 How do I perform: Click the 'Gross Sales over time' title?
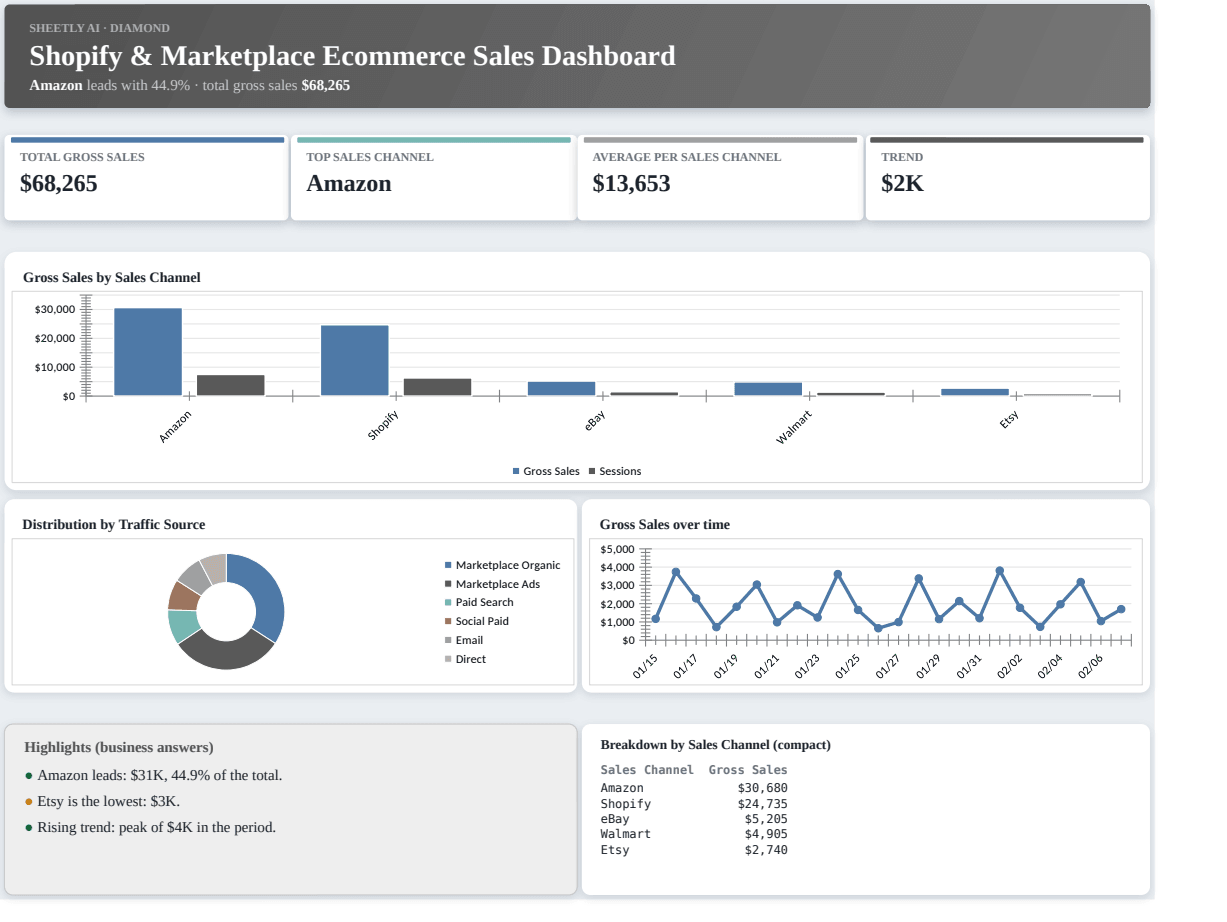tap(665, 525)
